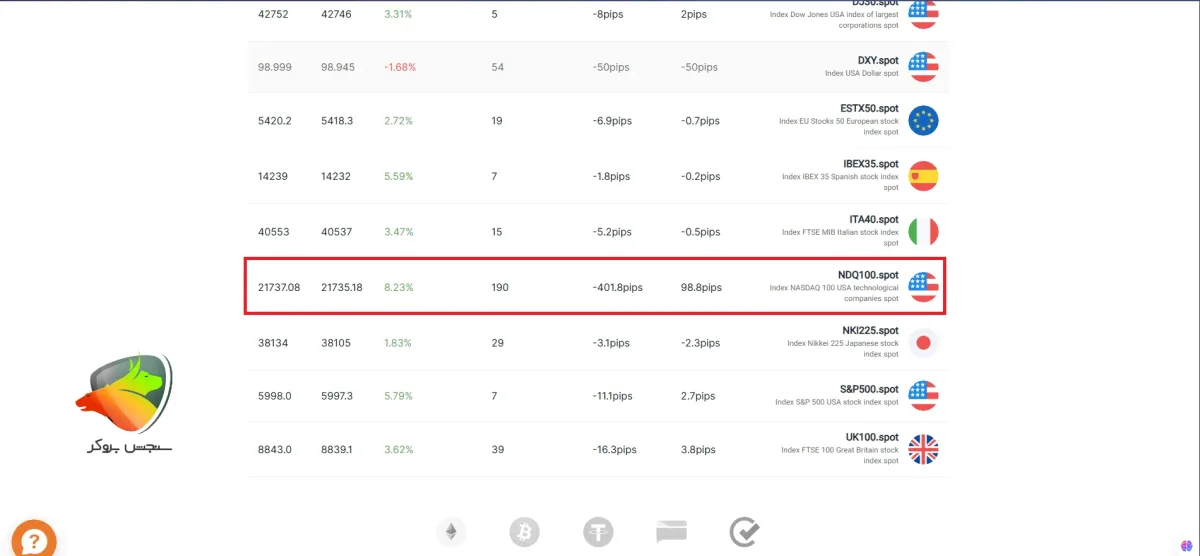Click the green 3.47% change value
1200x556 pixels.
398,232
